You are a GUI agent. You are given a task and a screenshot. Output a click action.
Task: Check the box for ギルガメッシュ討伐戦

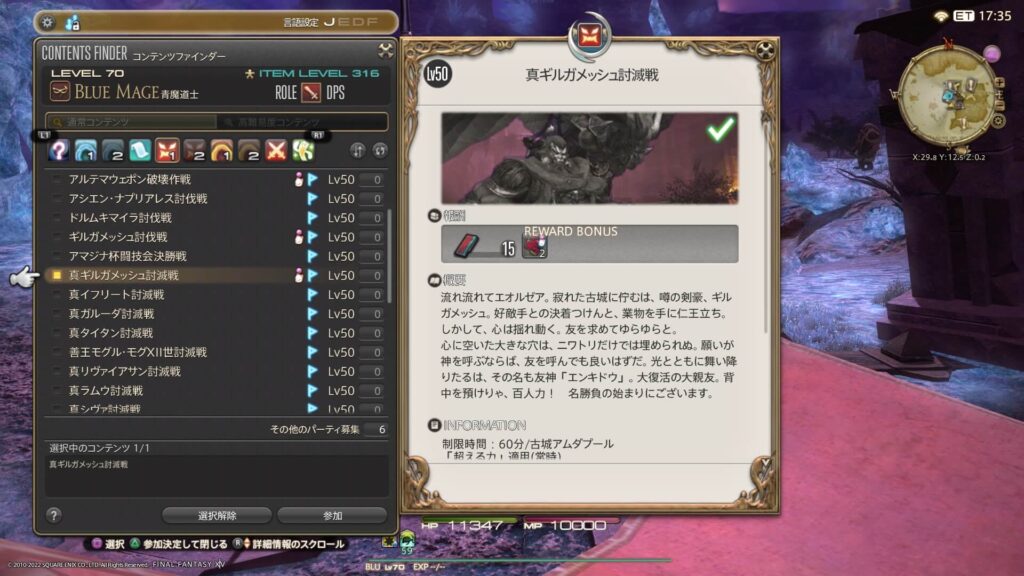pos(57,237)
